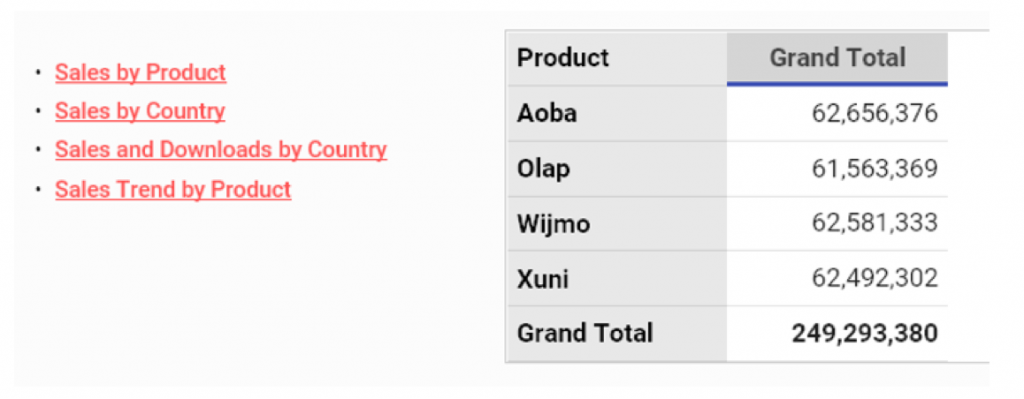Open Sales and Downloads by Country link

click(x=221, y=150)
